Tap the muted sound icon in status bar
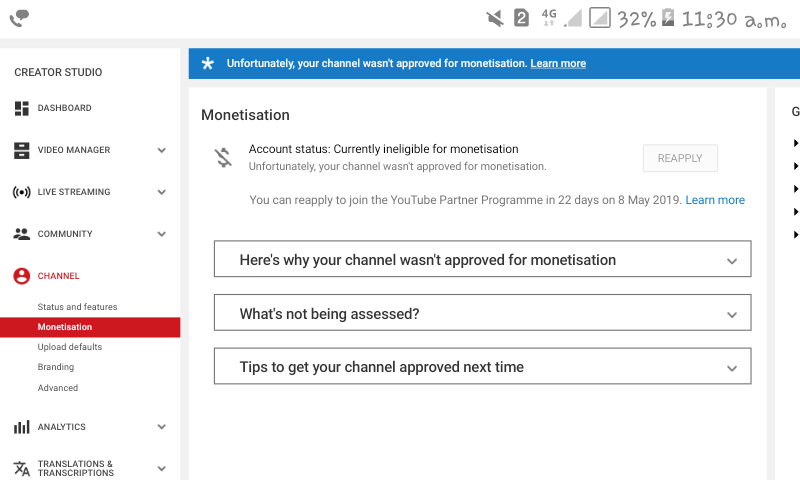Viewport: 800px width, 480px height. 494,19
